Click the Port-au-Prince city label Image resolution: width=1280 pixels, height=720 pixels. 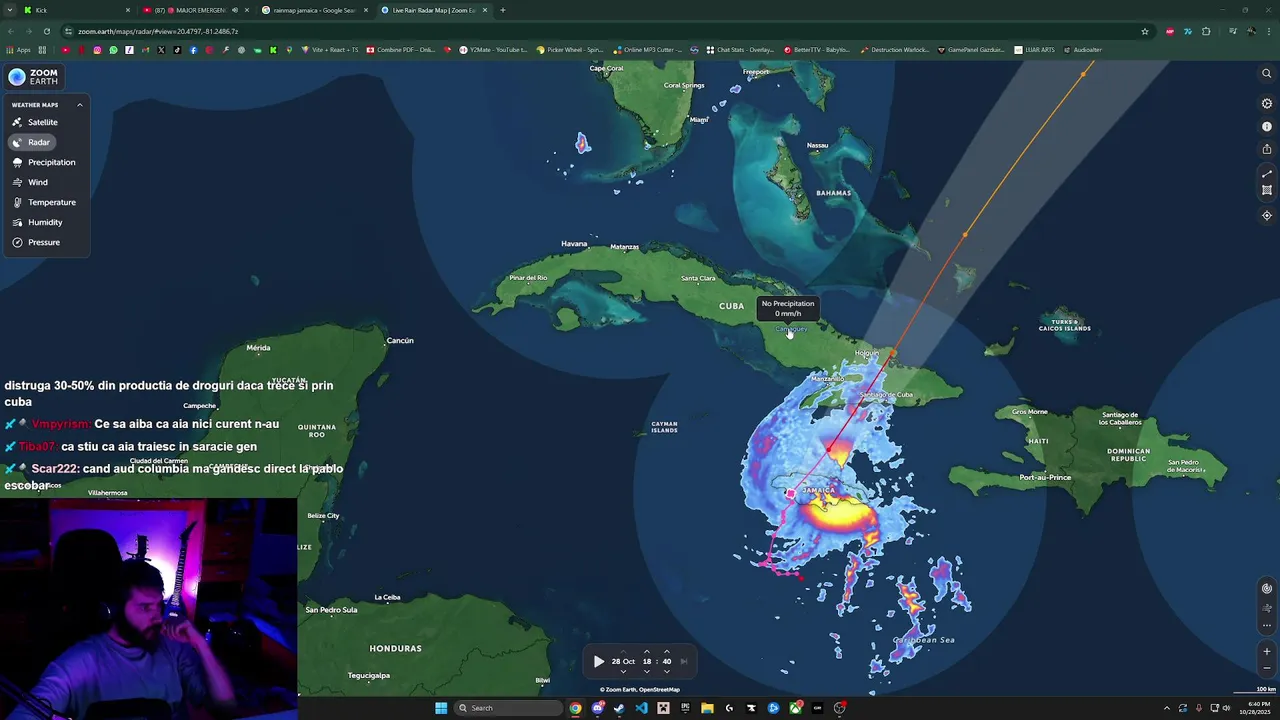click(1045, 477)
